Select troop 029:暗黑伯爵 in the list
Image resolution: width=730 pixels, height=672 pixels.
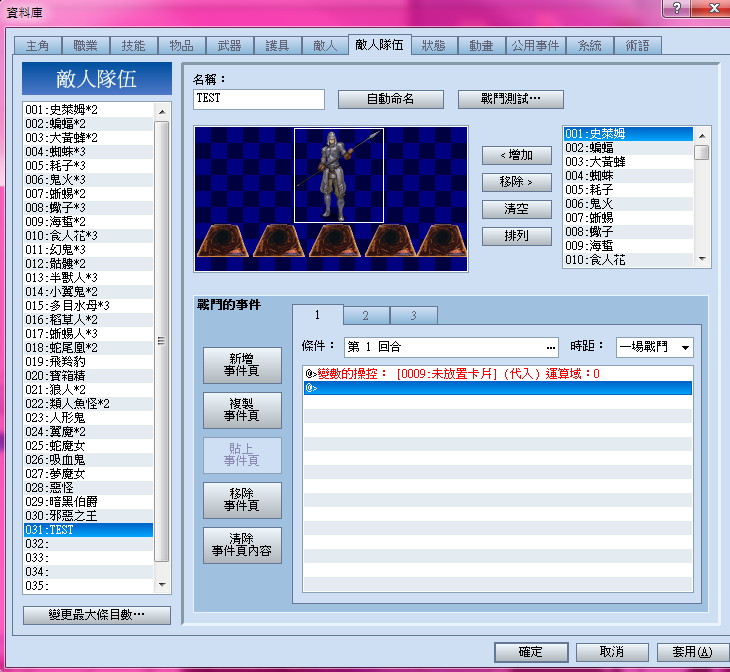[88, 502]
